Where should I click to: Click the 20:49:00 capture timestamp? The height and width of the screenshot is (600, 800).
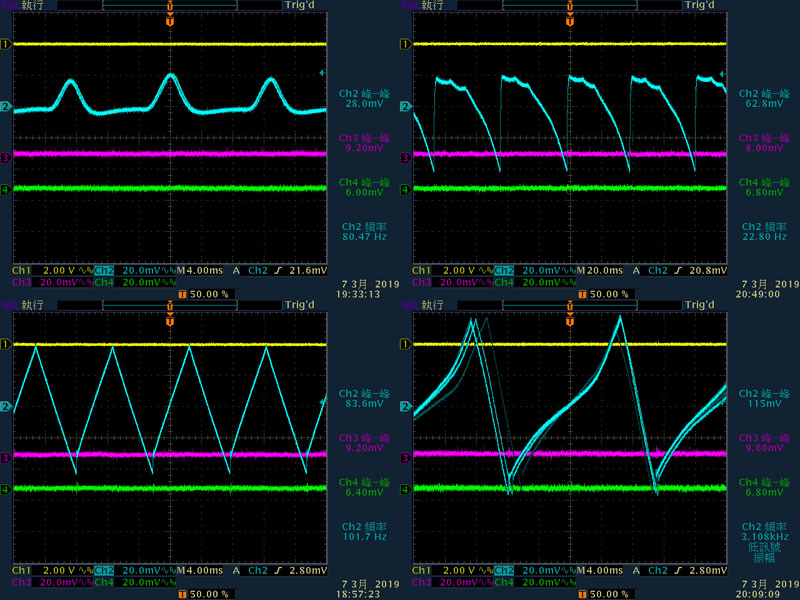pos(758,294)
